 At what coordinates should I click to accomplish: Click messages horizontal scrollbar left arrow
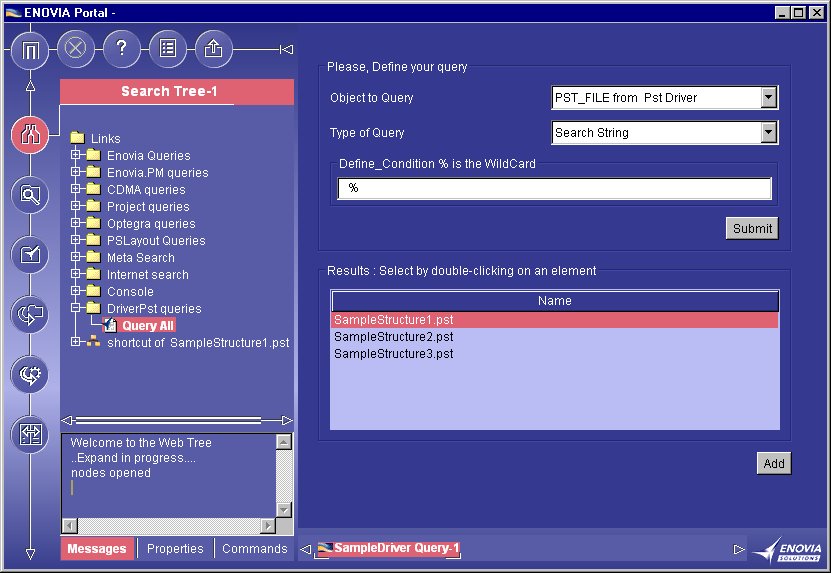tap(69, 526)
